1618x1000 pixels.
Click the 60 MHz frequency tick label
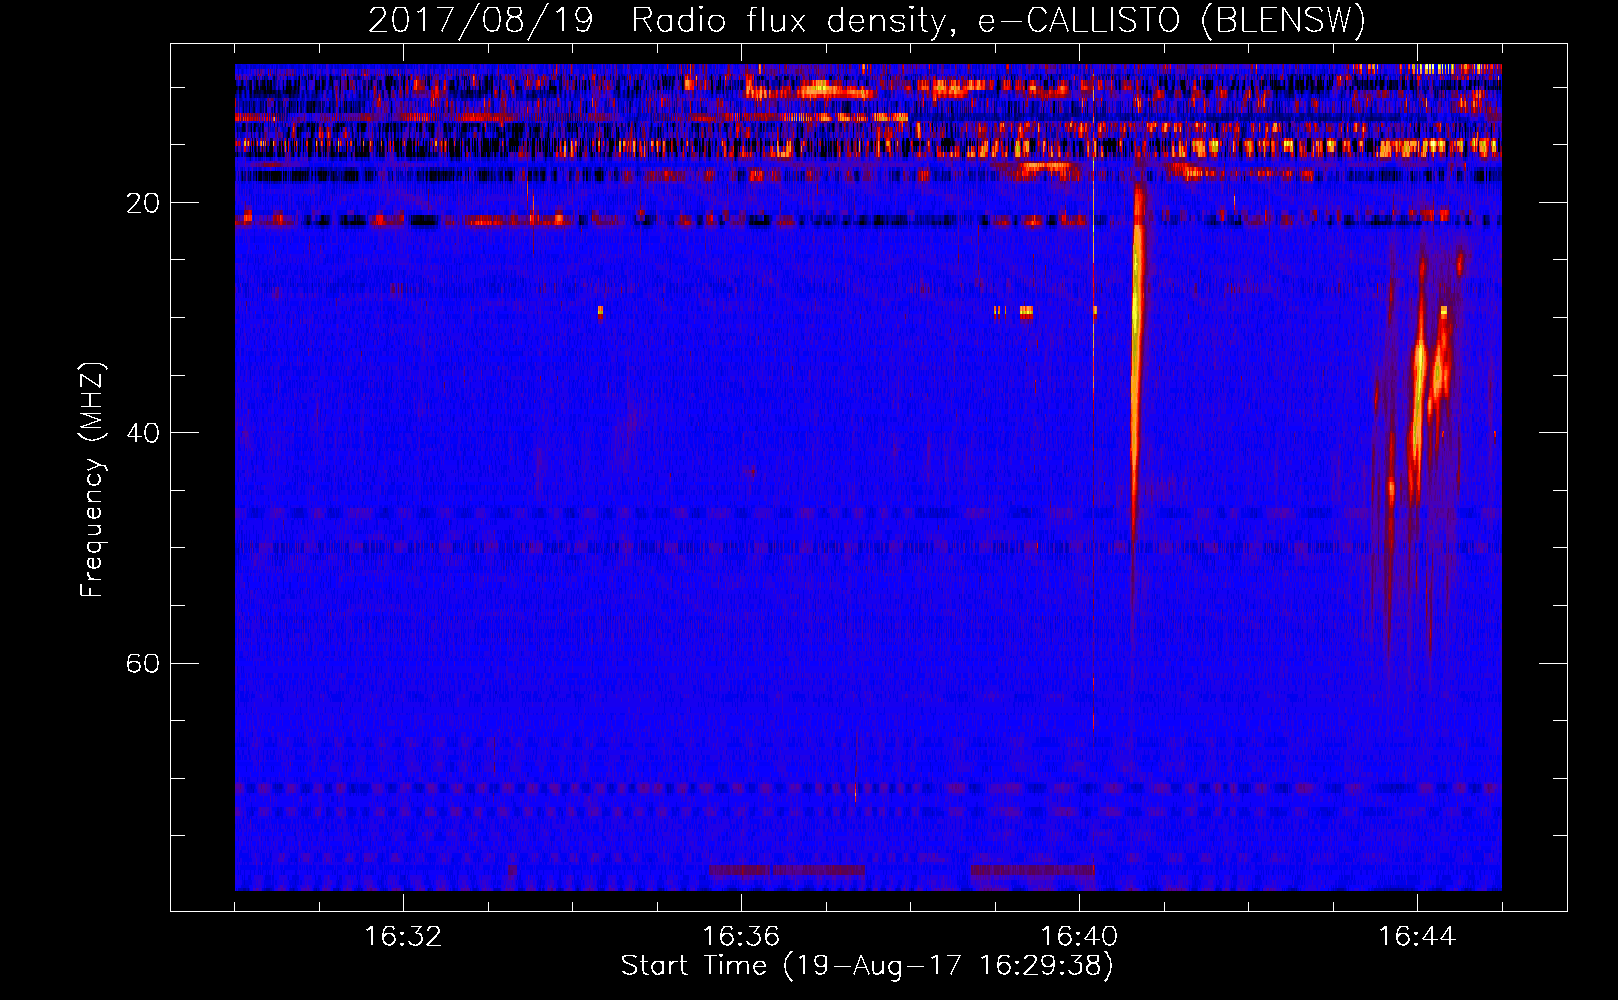pos(143,664)
